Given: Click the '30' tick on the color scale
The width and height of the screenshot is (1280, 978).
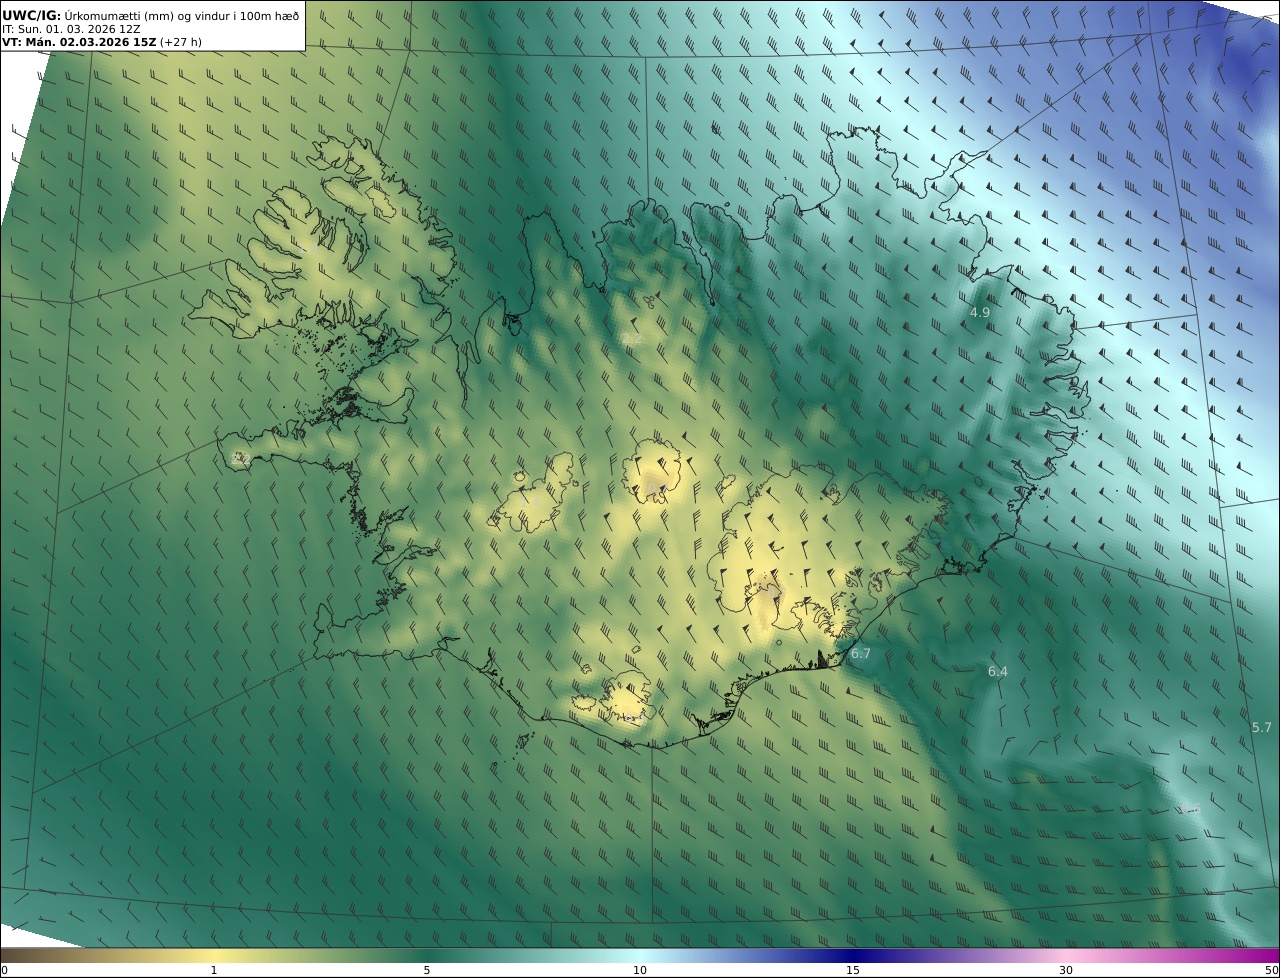Looking at the screenshot, I should point(1066,971).
